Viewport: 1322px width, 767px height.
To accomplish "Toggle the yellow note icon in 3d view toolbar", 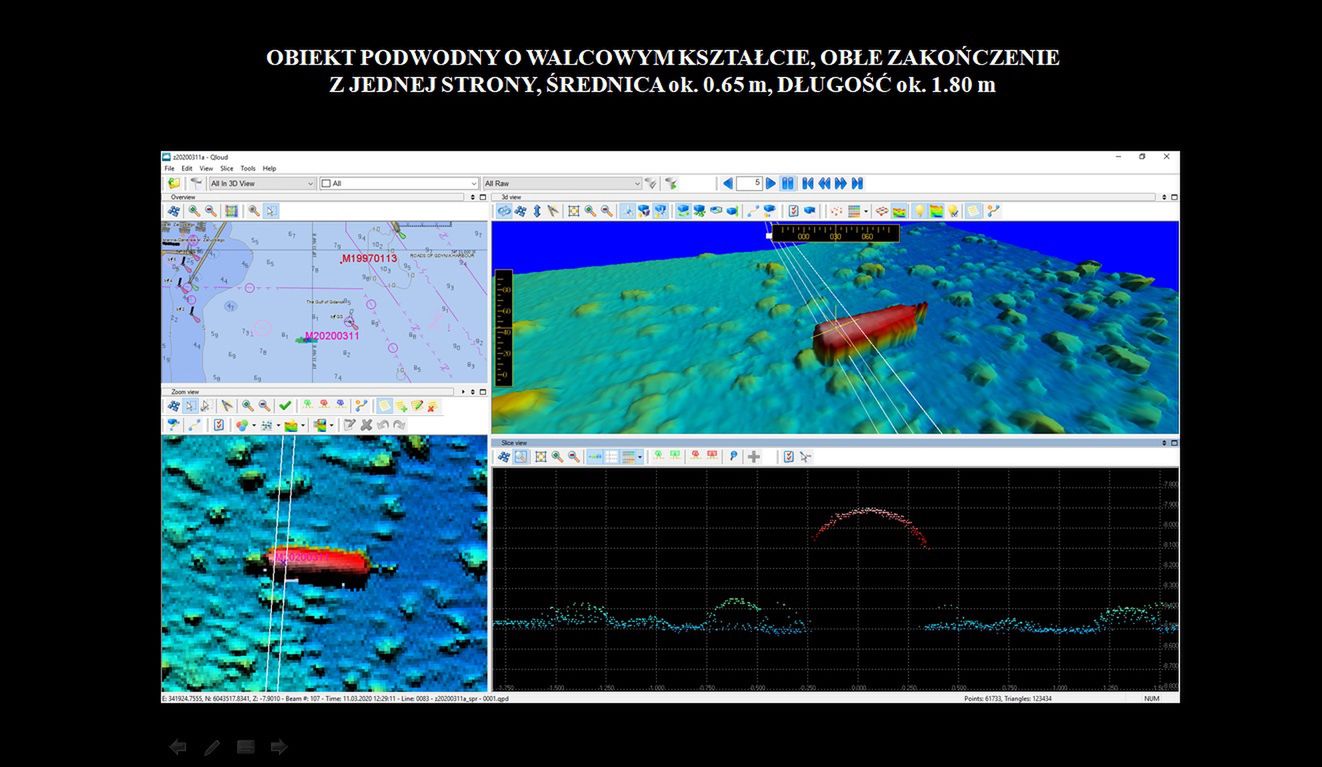I will [x=973, y=211].
